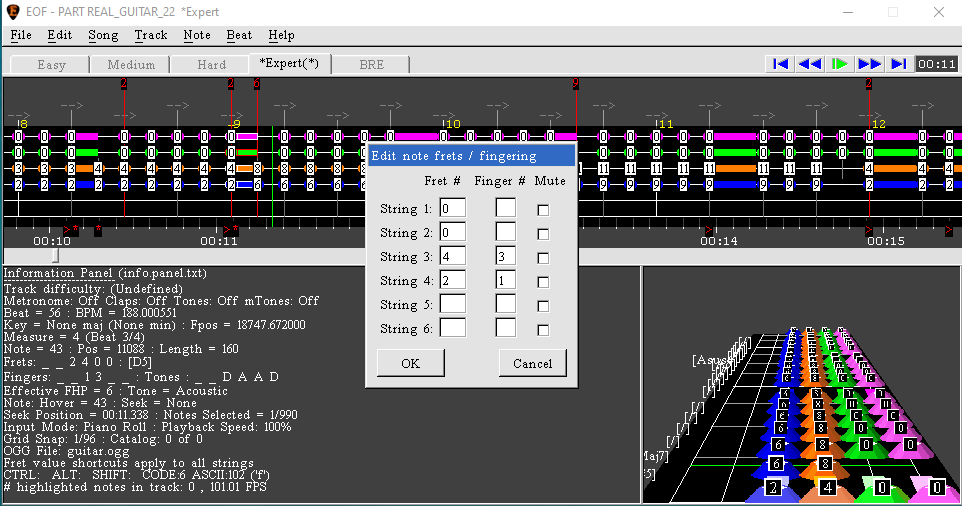The image size is (962, 506).
Task: Tick the Mute checkbox for String 1
Action: click(x=543, y=209)
